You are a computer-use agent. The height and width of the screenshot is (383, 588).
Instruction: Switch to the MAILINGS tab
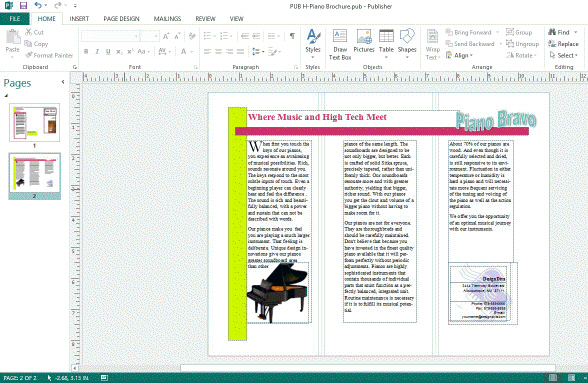coord(167,18)
